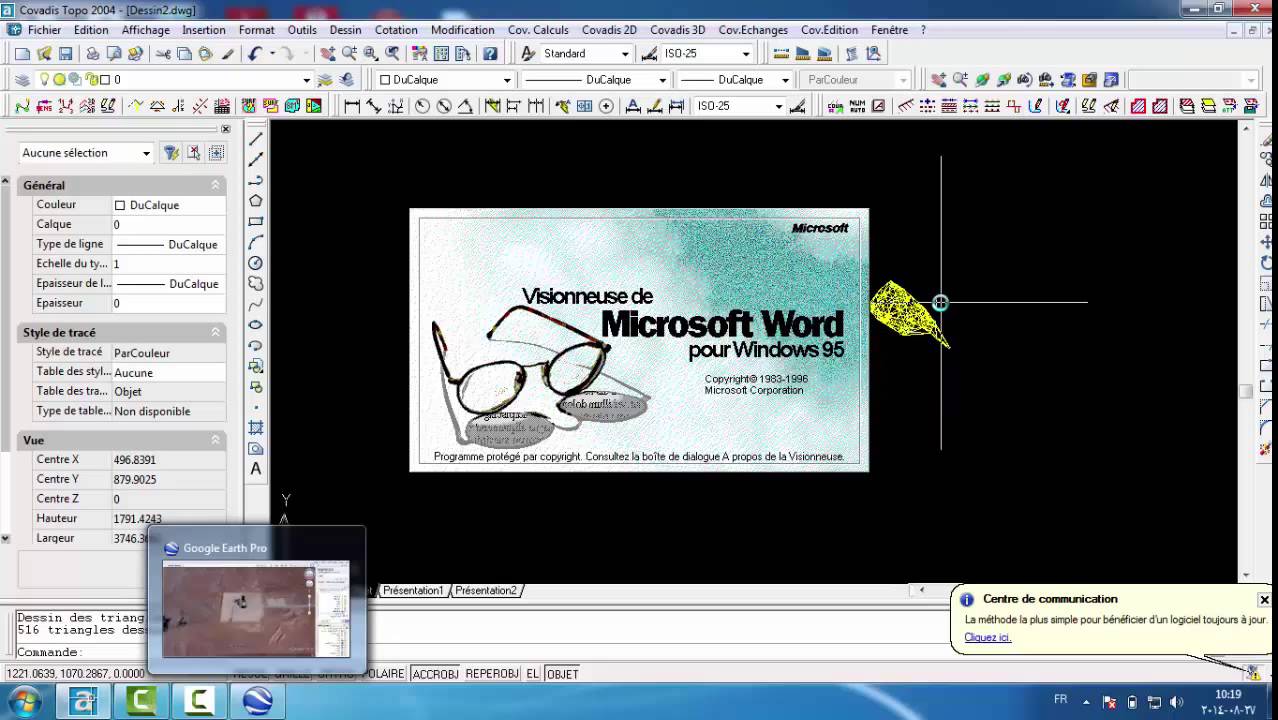Toggle ACCROBJ object snap in status bar

[x=436, y=674]
